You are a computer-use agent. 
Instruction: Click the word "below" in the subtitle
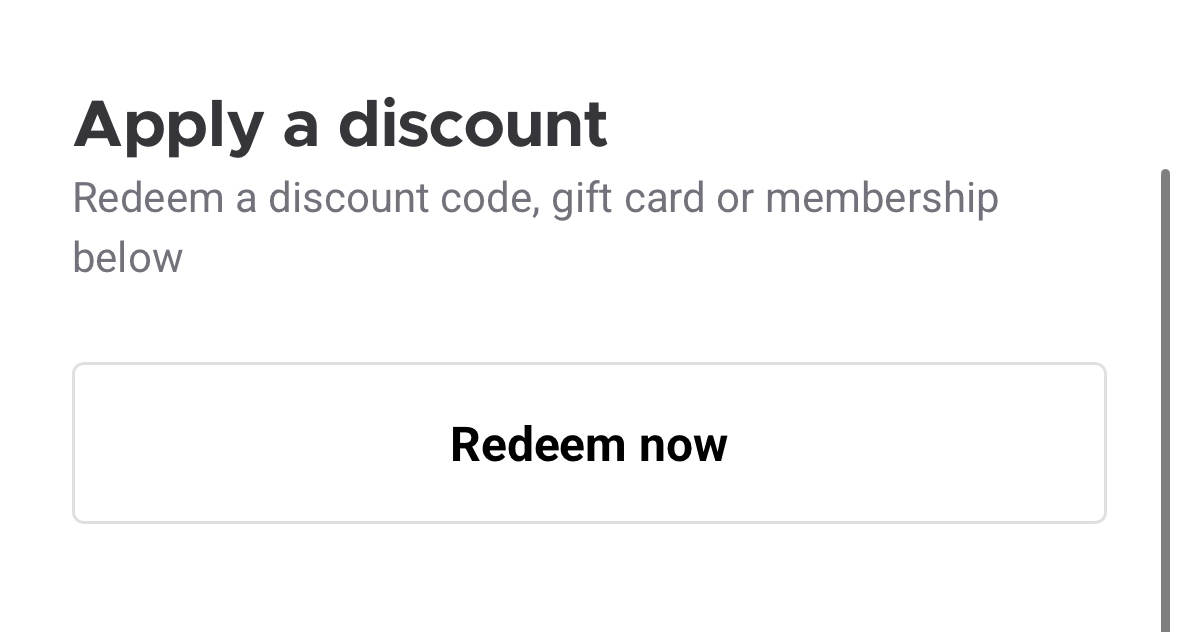pyautogui.click(x=128, y=258)
